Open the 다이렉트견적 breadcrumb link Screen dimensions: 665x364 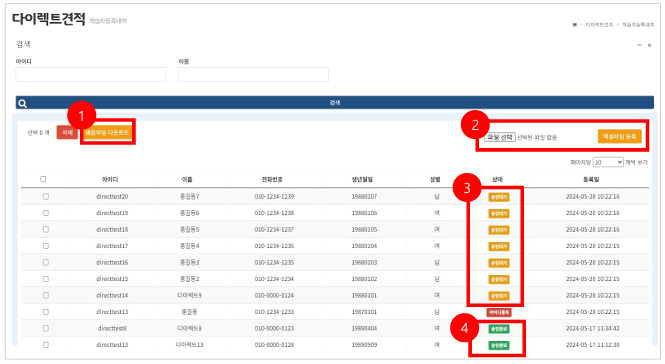click(x=599, y=25)
